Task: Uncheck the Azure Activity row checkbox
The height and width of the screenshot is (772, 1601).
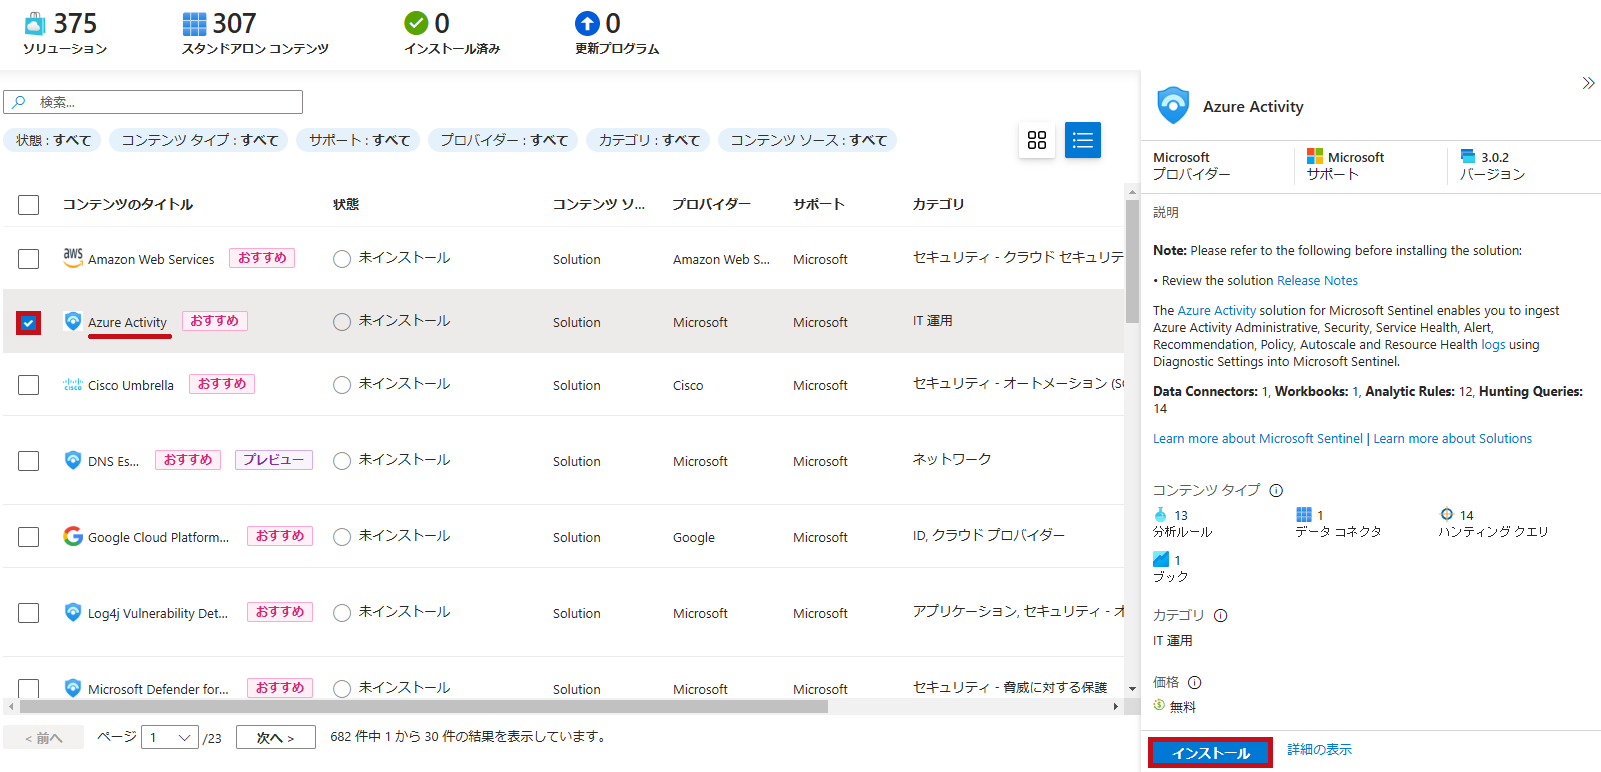Action: (x=28, y=322)
